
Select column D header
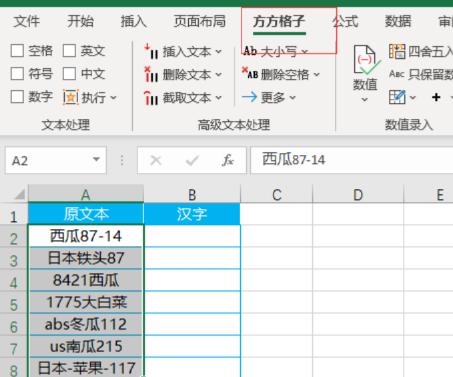coord(358,194)
